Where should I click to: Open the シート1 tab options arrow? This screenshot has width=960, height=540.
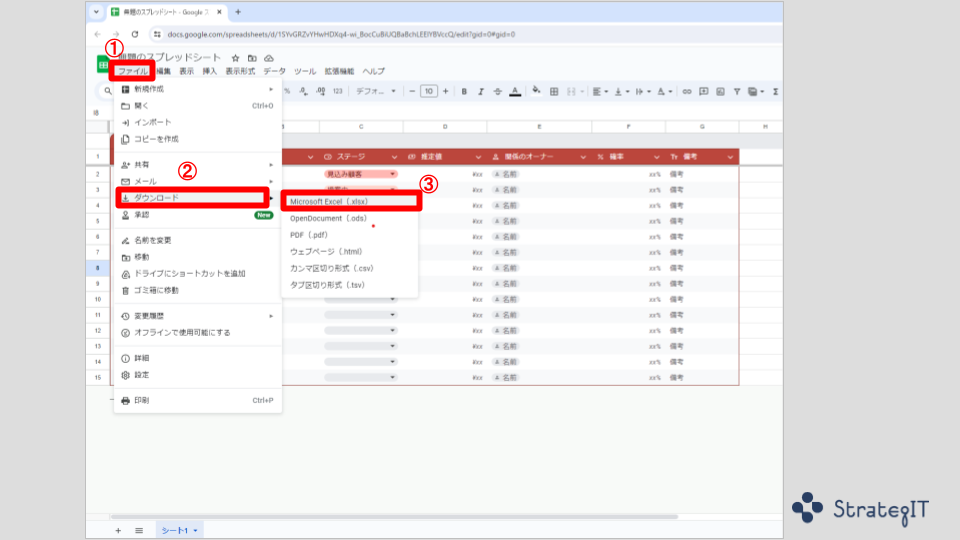coord(196,530)
